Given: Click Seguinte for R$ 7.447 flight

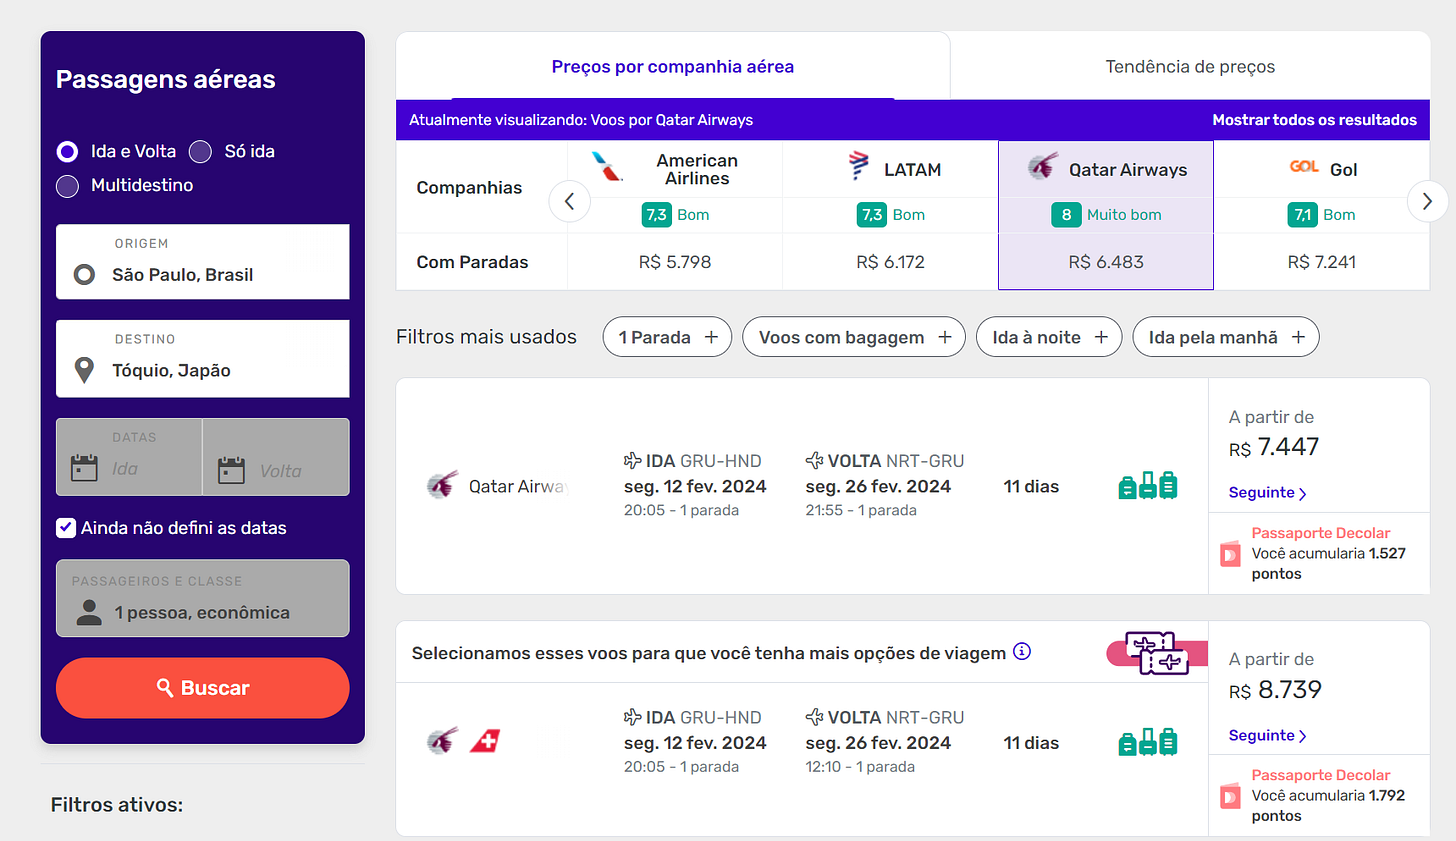Looking at the screenshot, I should tap(1267, 493).
